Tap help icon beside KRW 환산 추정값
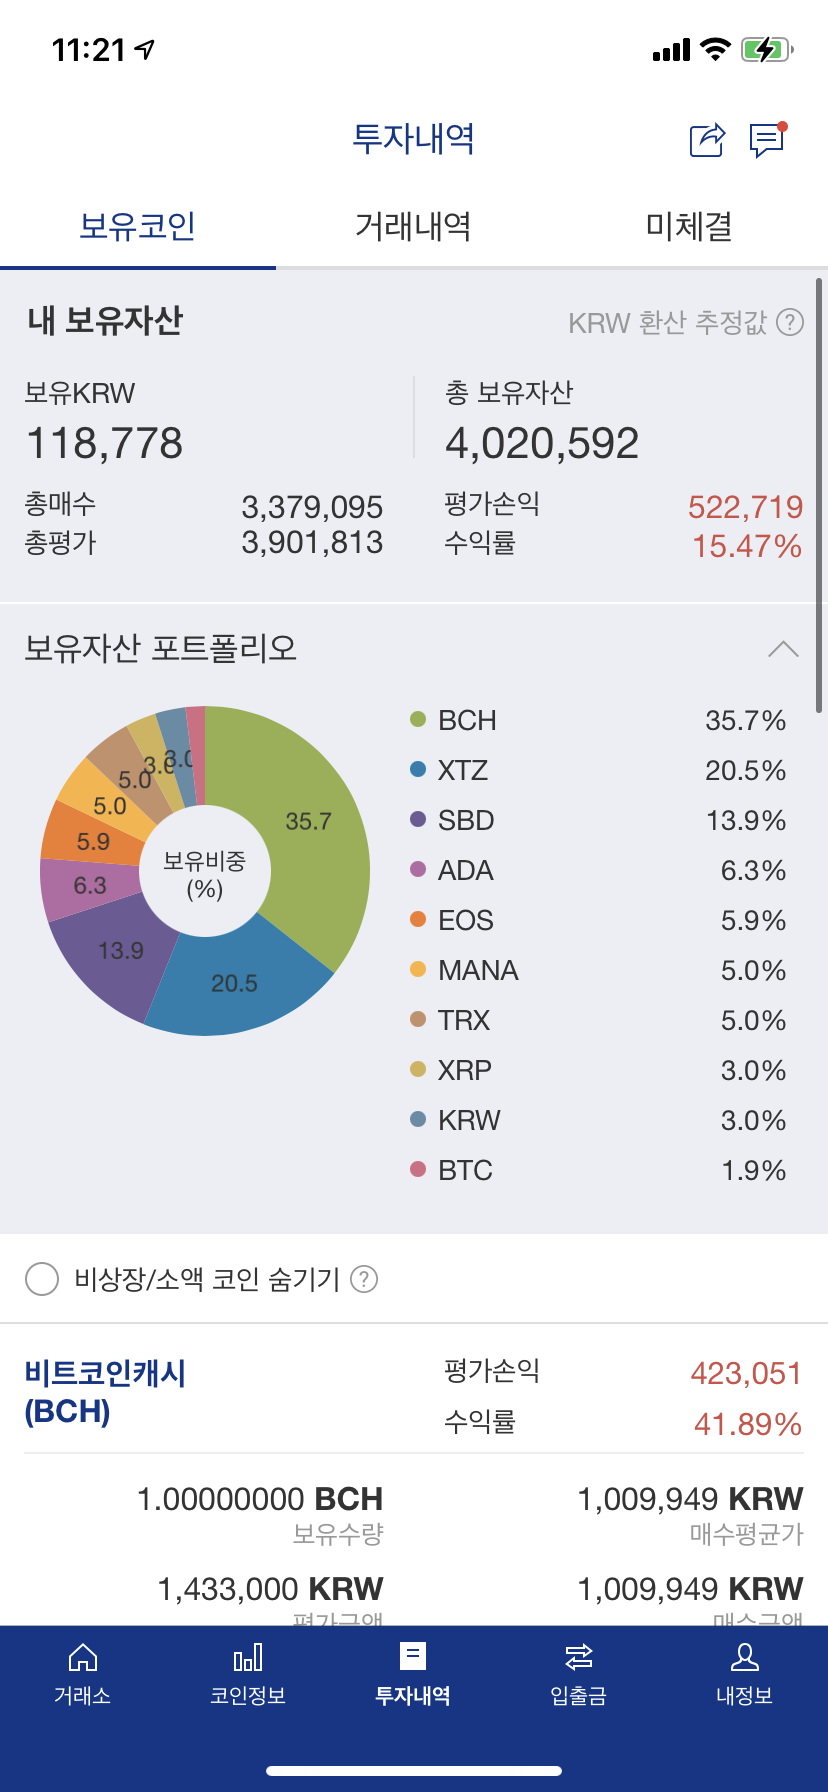The width and height of the screenshot is (828, 1792). click(x=790, y=322)
